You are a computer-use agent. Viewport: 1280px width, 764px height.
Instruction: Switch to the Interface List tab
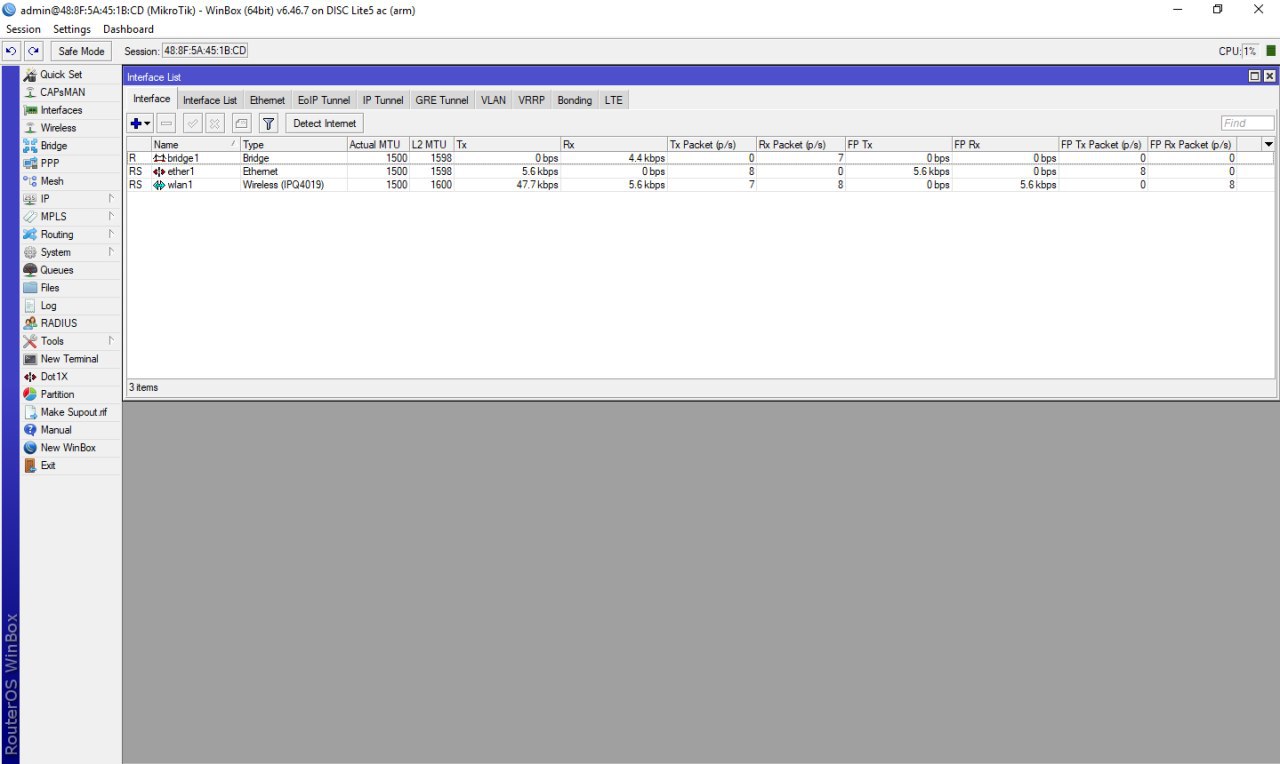pyautogui.click(x=210, y=100)
